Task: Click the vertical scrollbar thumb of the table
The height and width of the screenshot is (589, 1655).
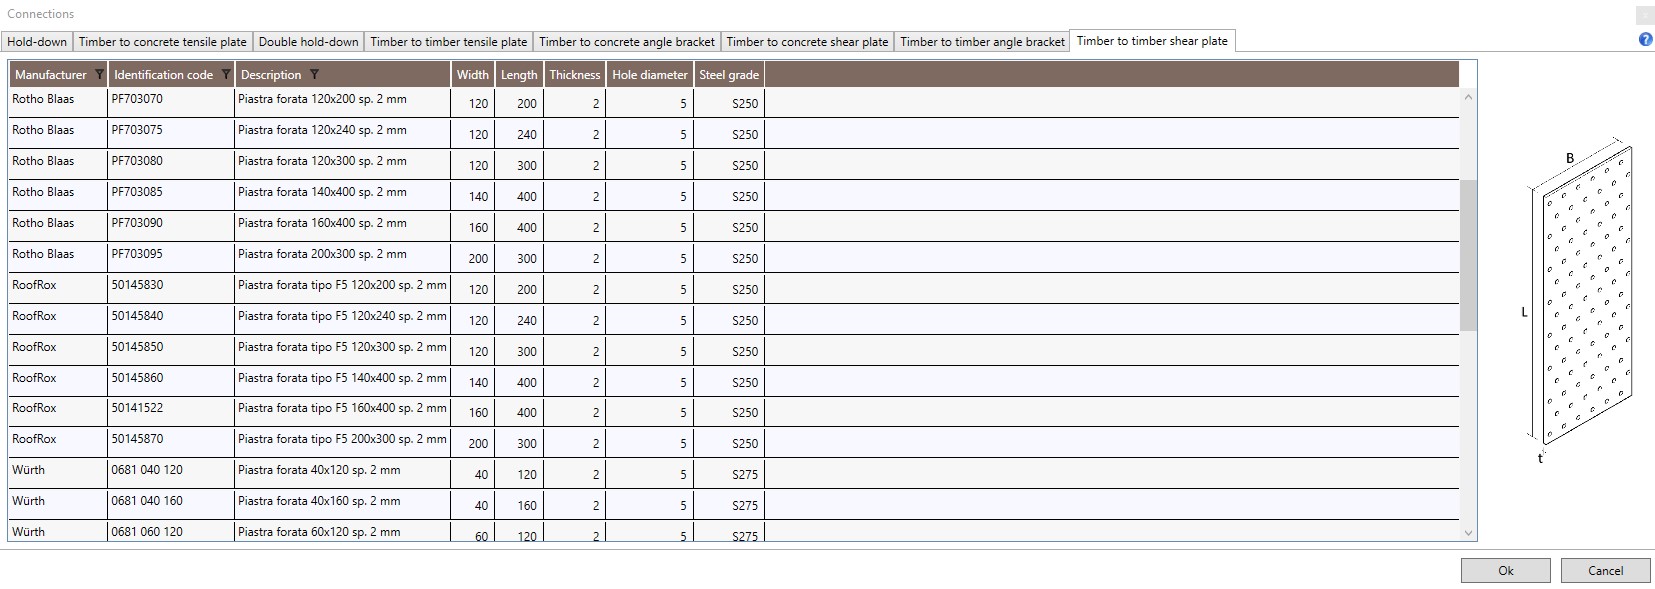Action: click(x=1468, y=255)
